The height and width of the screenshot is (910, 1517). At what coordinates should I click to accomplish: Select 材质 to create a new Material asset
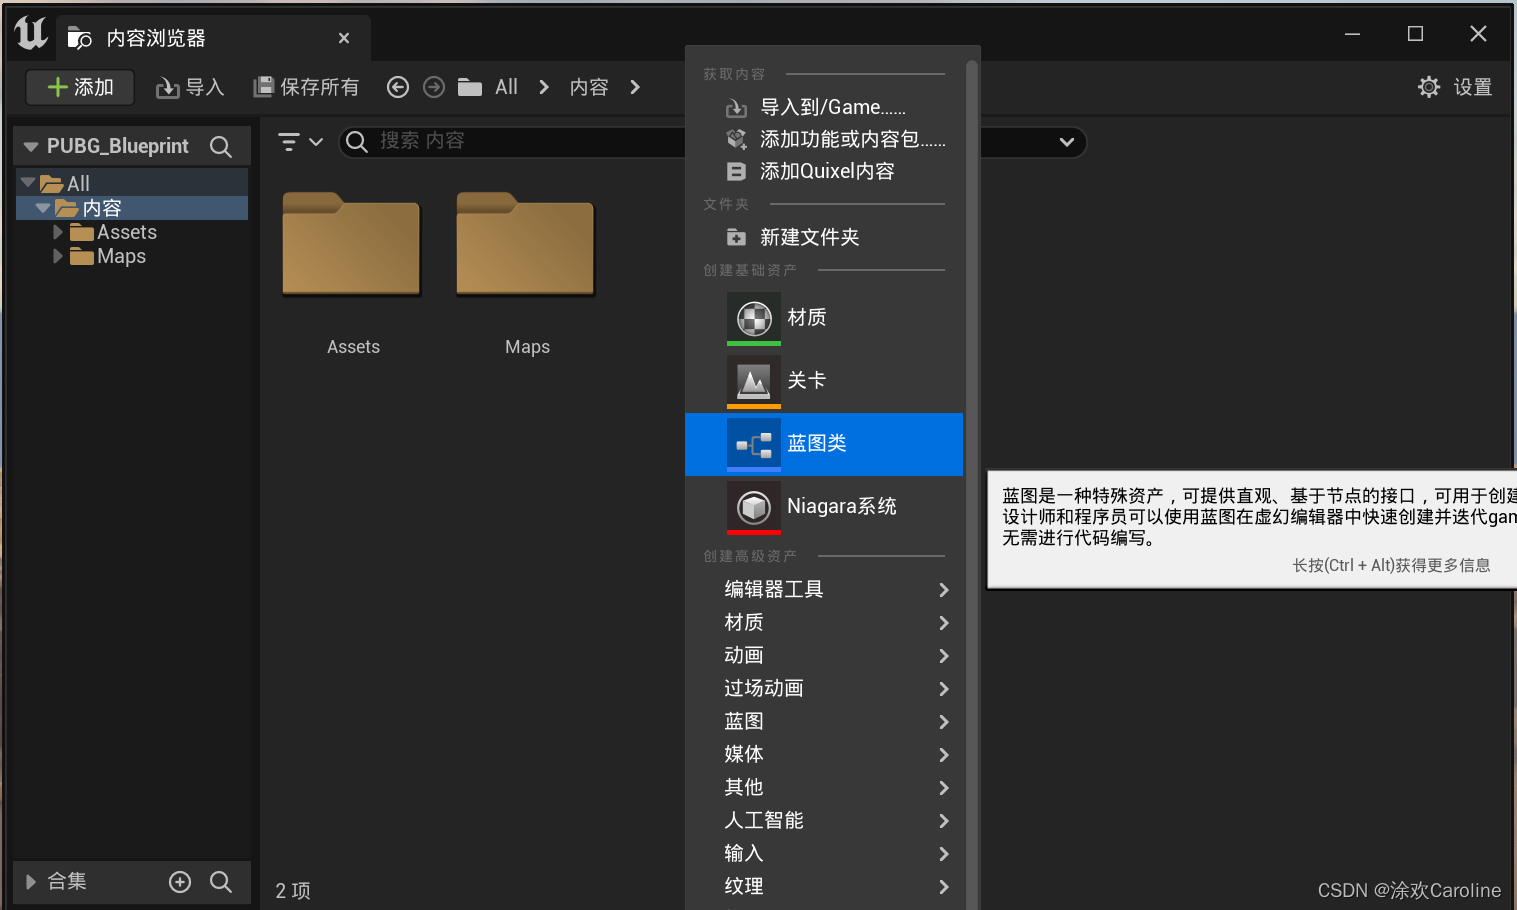807,317
